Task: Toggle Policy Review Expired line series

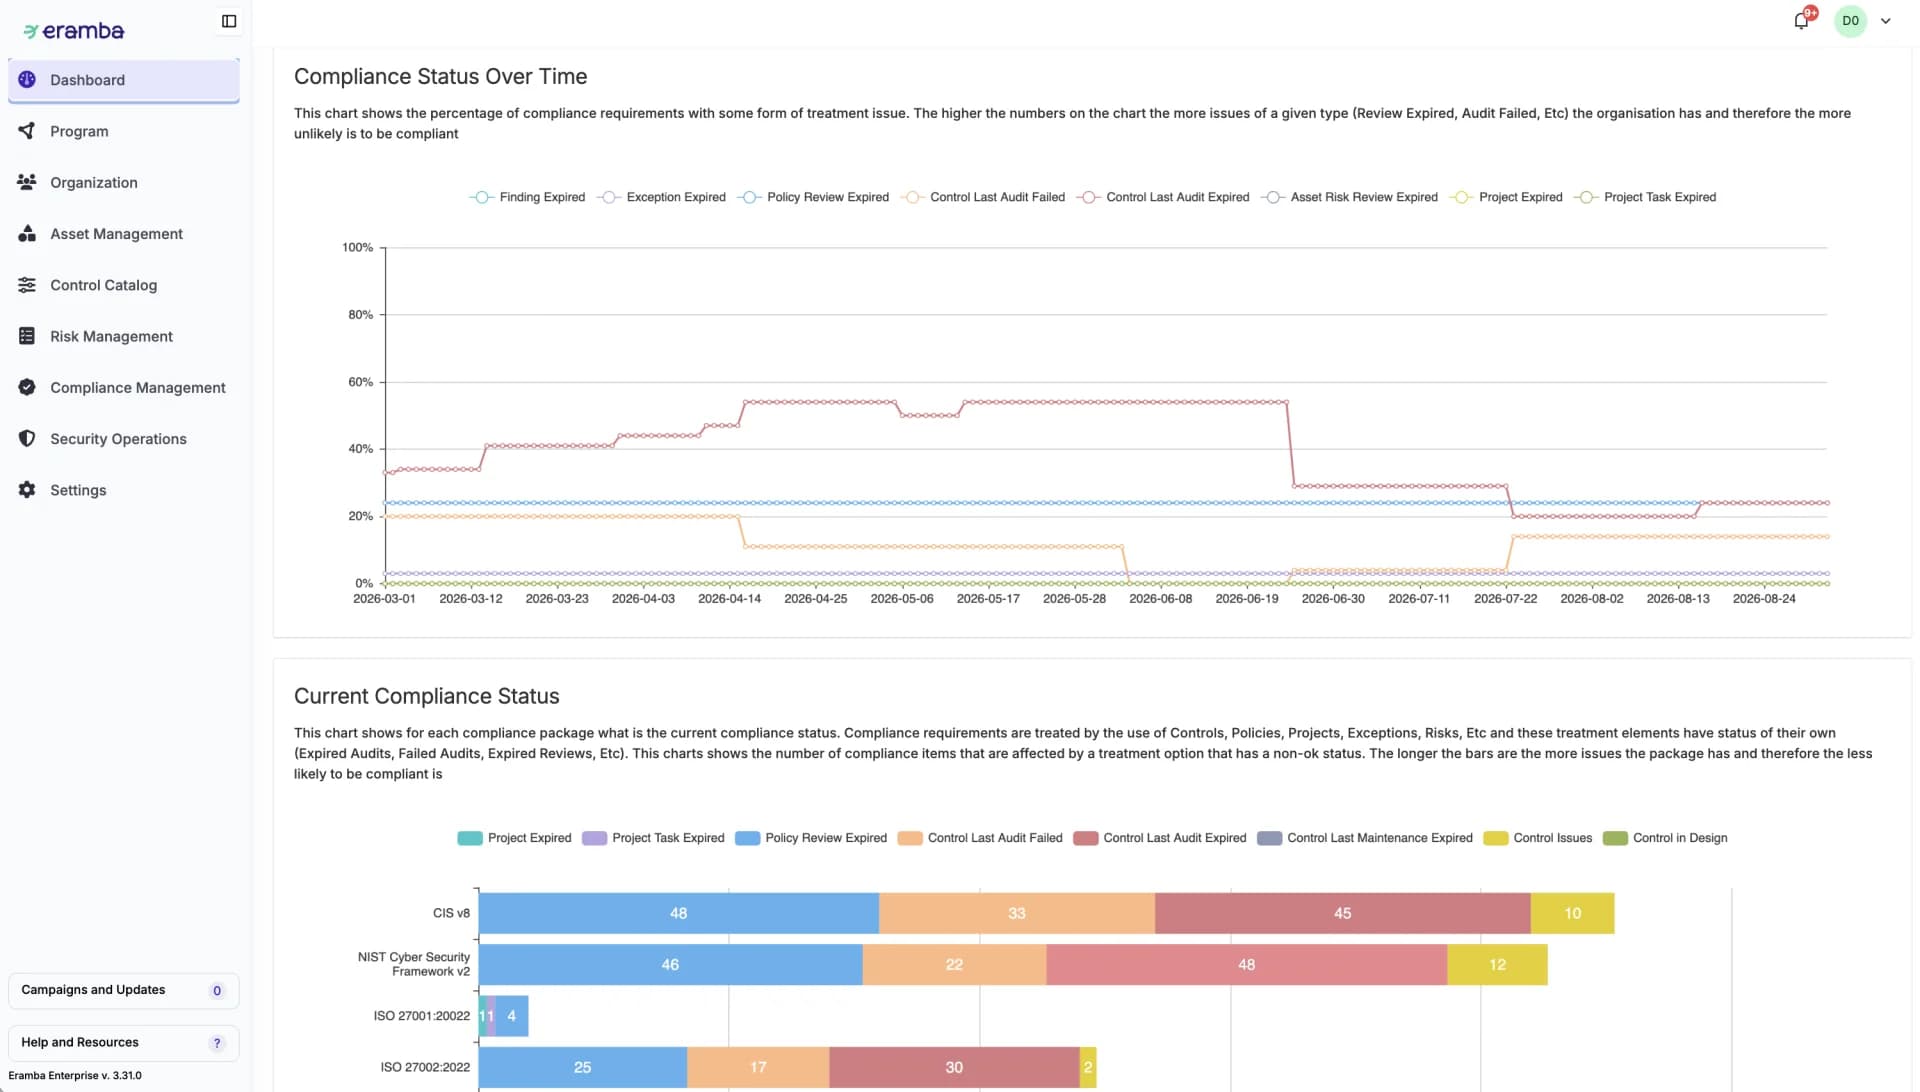Action: pos(812,197)
